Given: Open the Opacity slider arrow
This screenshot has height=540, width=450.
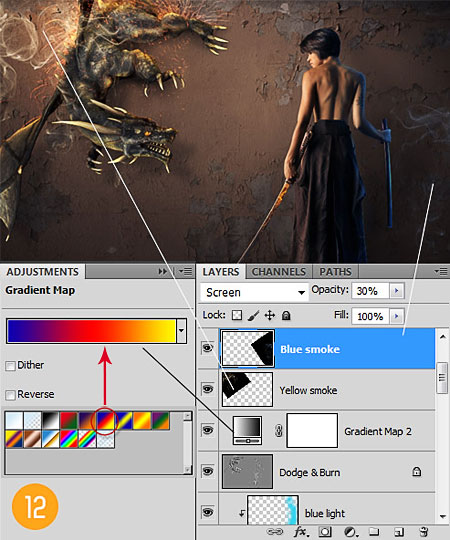Looking at the screenshot, I should 396,291.
